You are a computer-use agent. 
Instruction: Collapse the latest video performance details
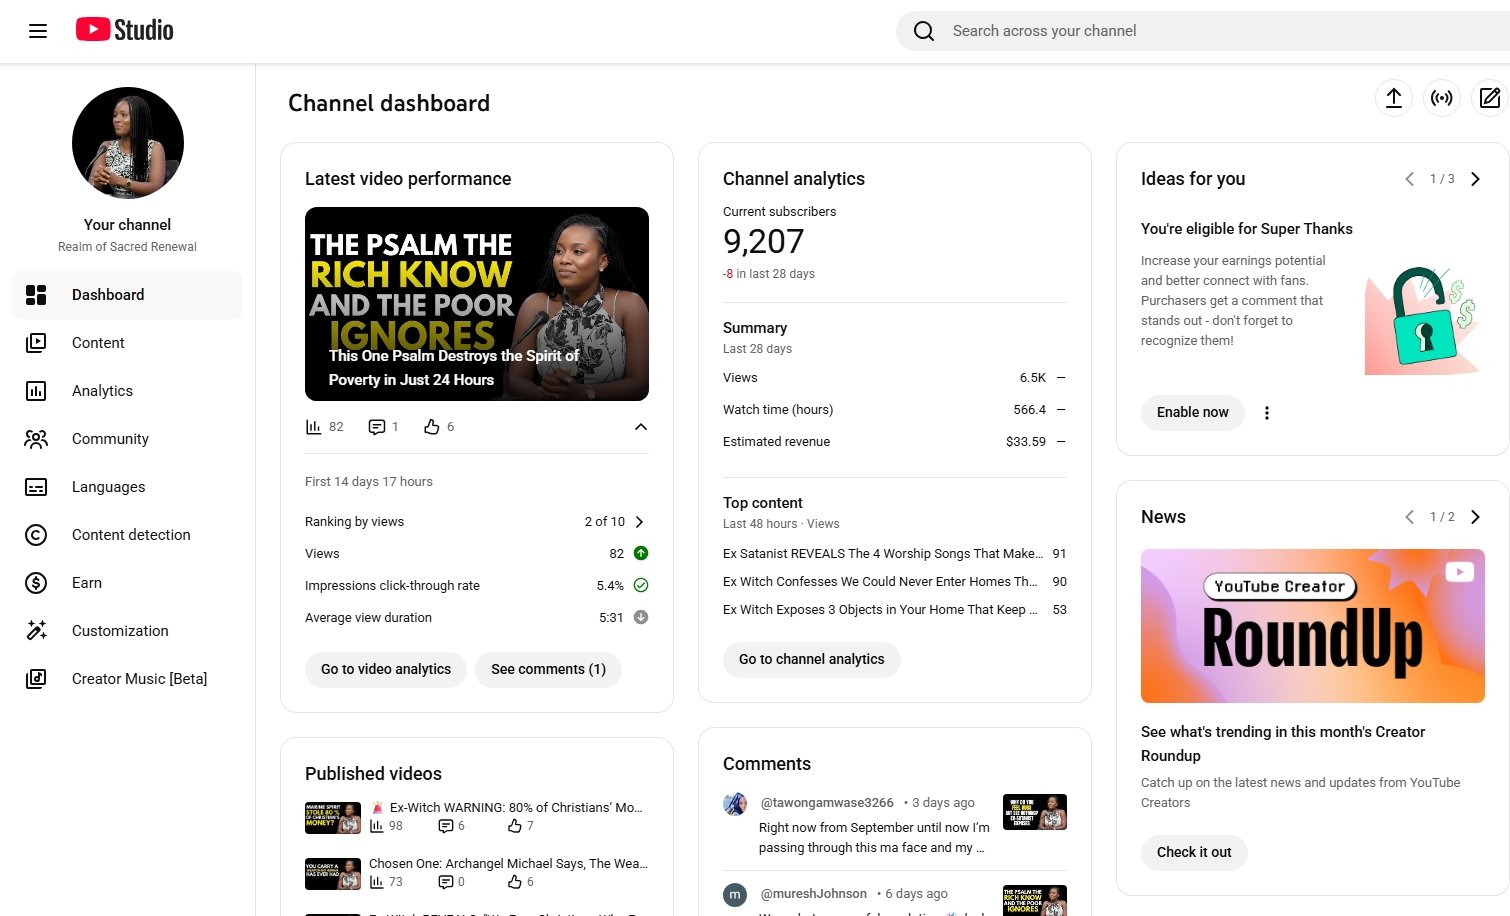click(640, 427)
